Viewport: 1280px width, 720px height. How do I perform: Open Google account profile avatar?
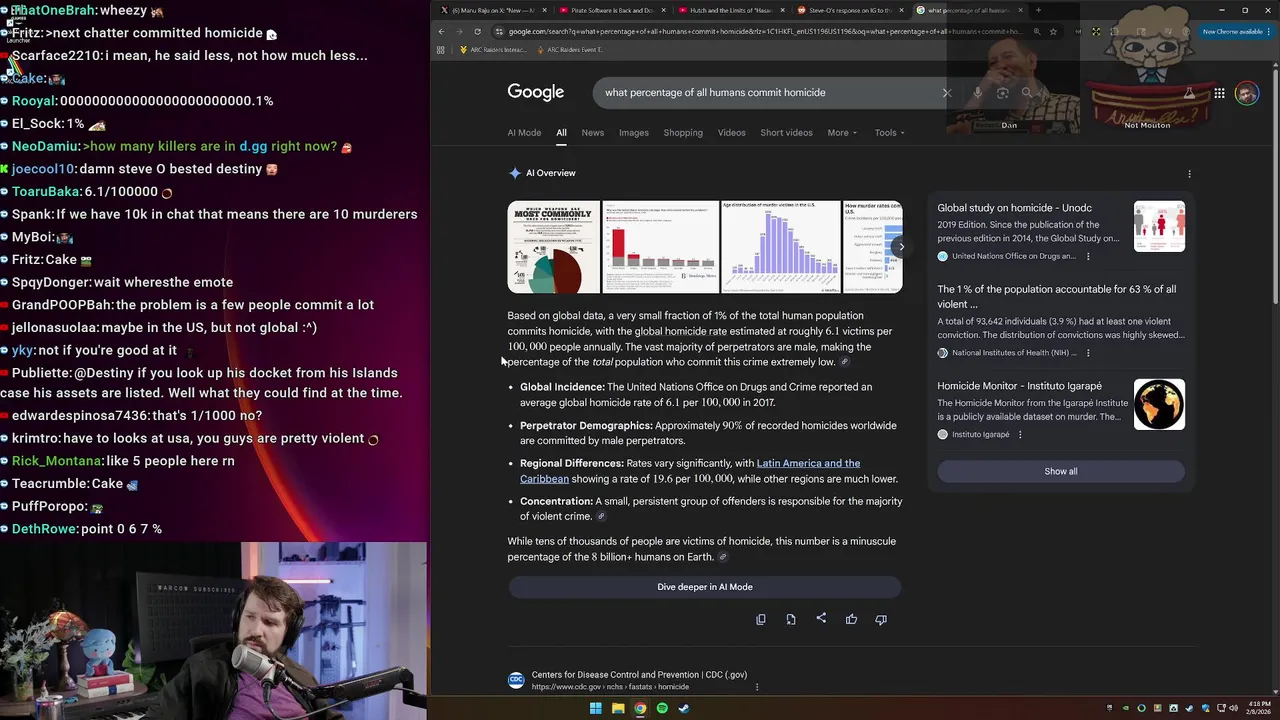[x=1246, y=93]
